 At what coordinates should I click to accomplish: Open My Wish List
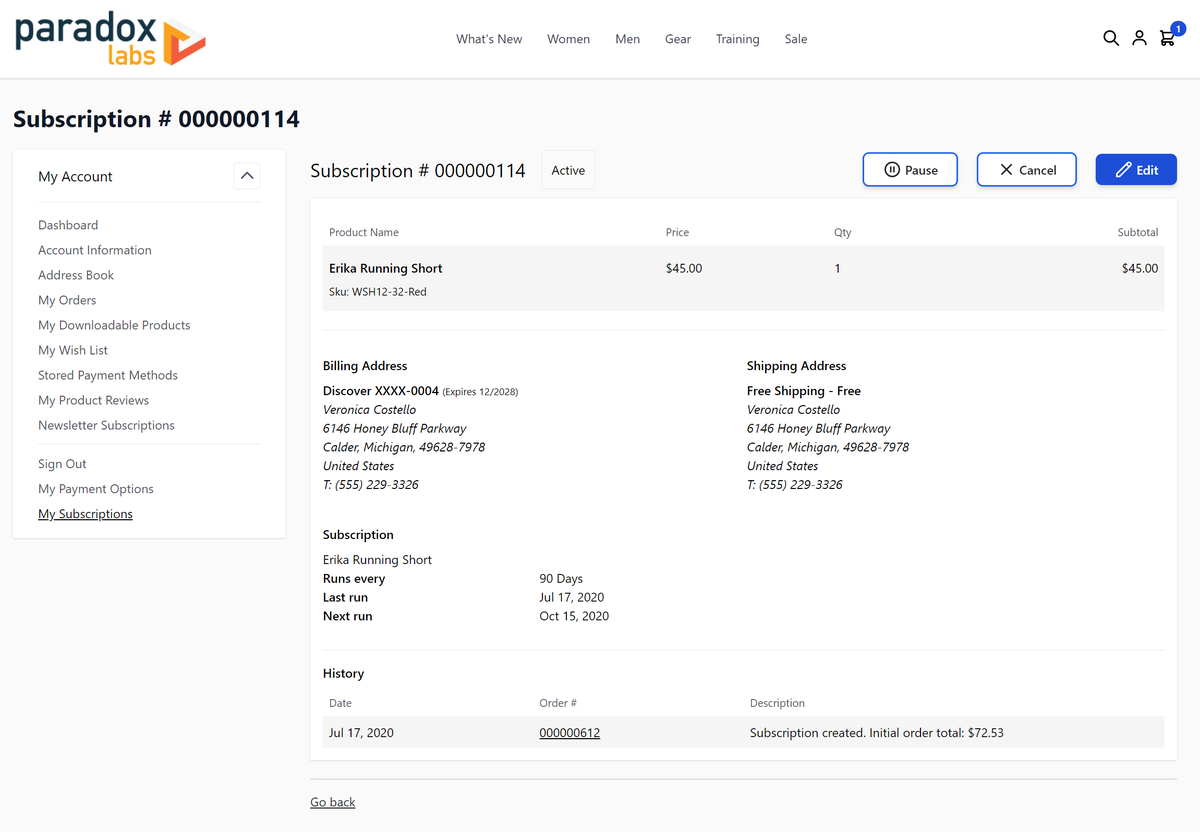(x=73, y=350)
